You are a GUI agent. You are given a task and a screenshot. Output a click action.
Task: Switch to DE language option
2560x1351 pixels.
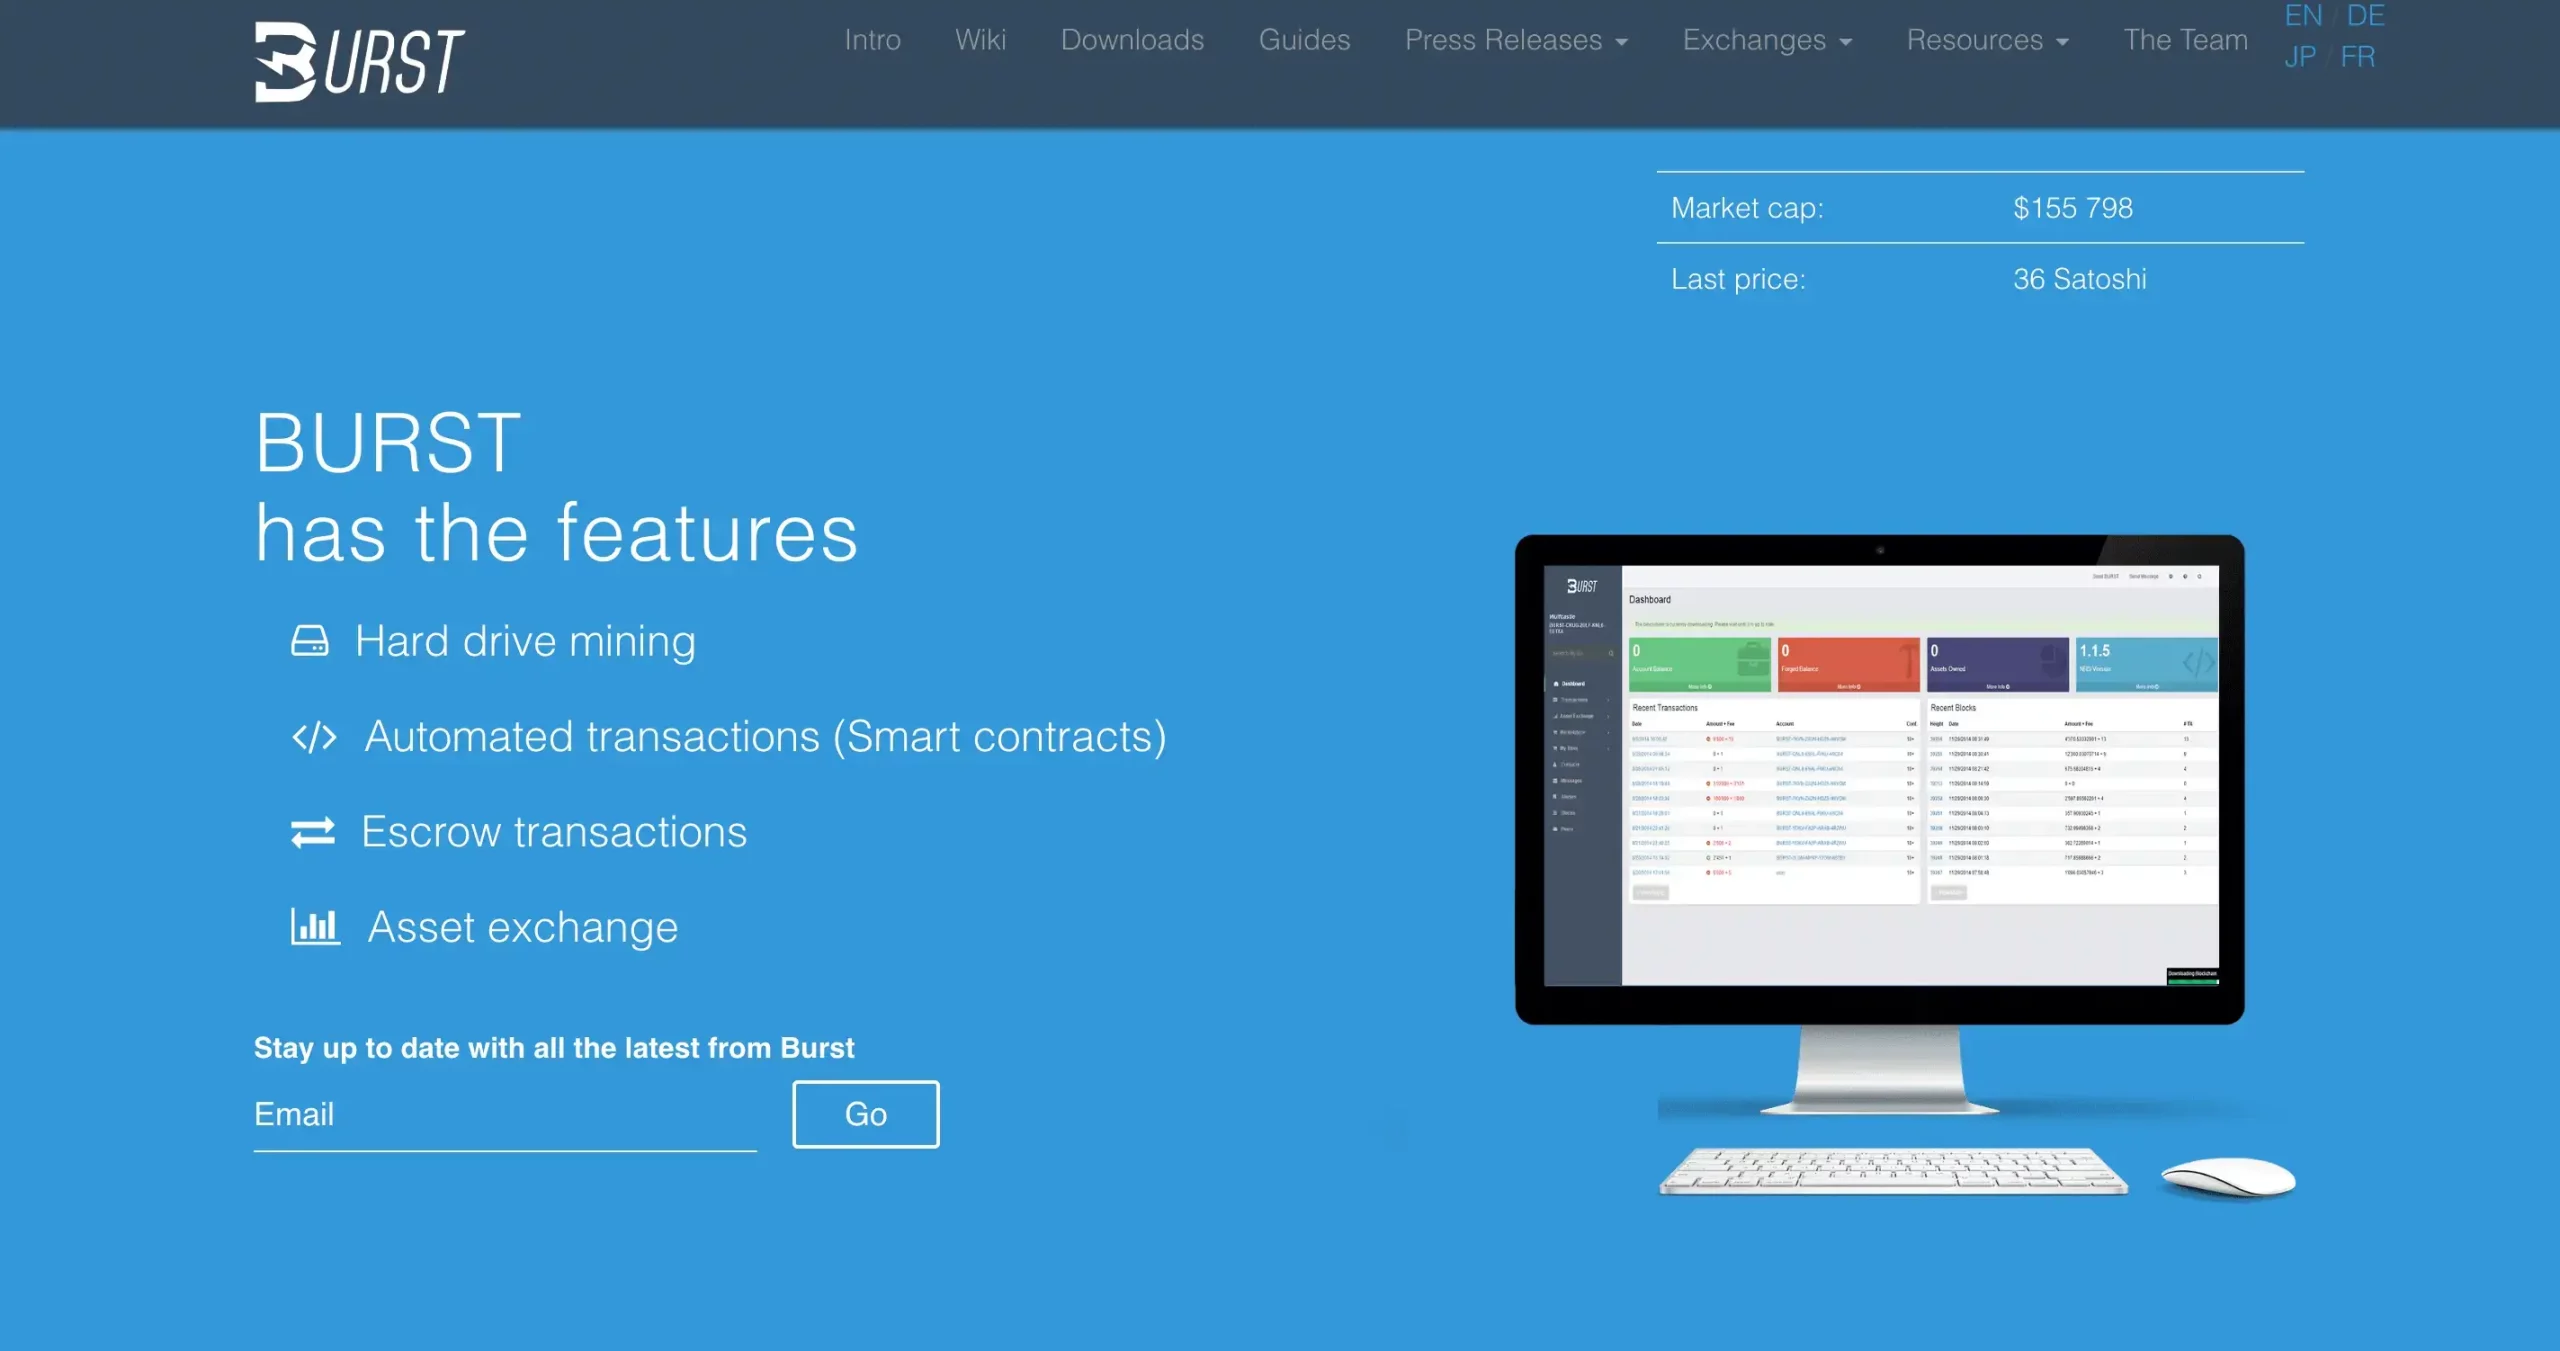pos(2364,15)
